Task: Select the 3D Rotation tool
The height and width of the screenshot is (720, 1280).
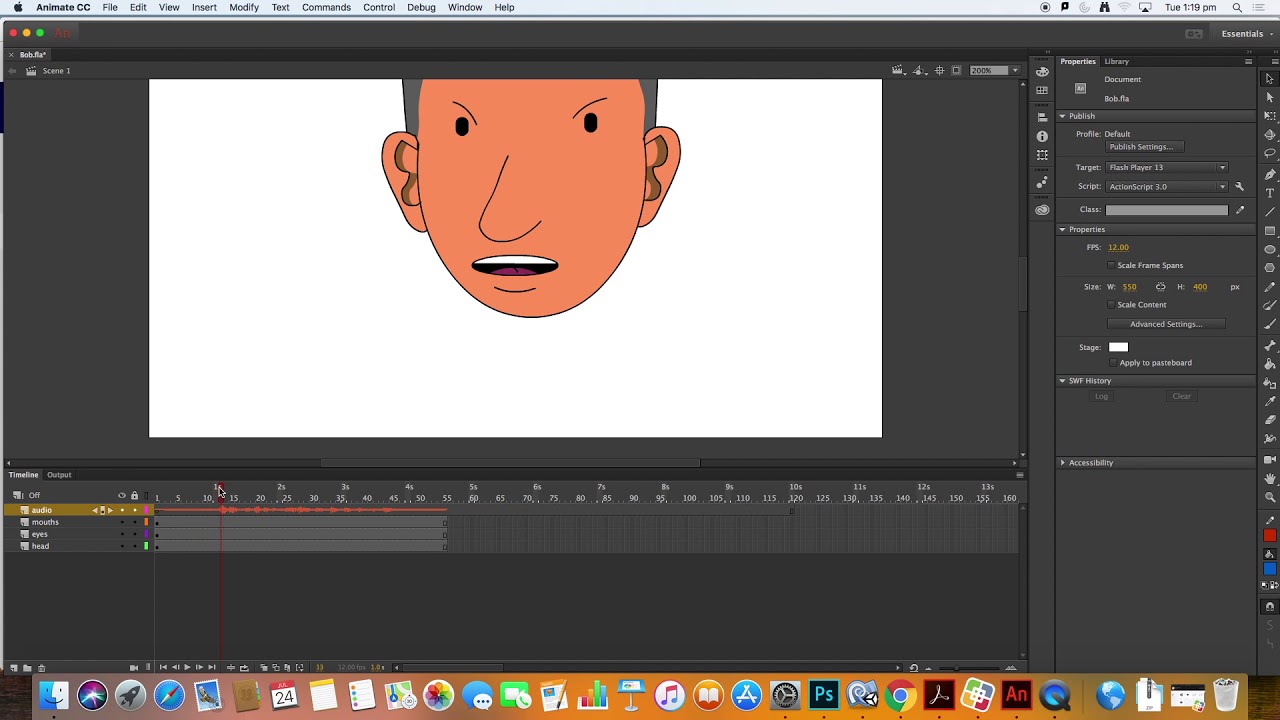Action: click(1270, 134)
